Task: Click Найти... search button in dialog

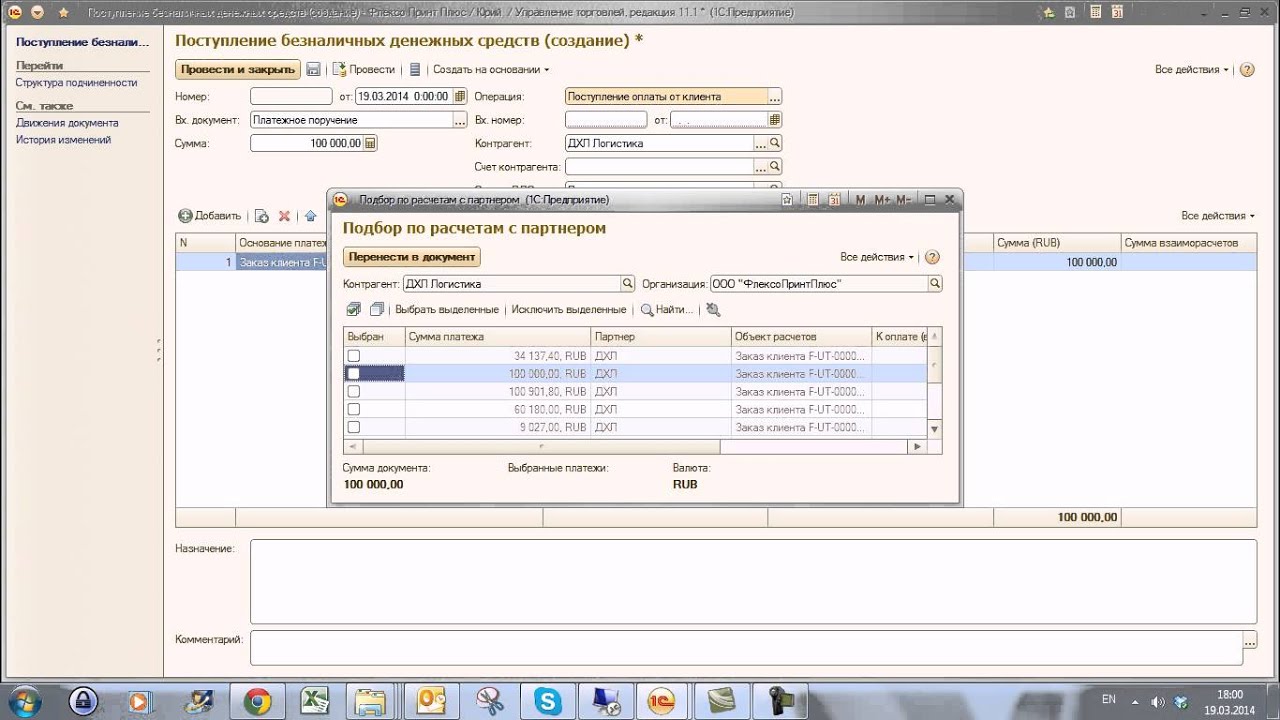Action: pos(667,310)
